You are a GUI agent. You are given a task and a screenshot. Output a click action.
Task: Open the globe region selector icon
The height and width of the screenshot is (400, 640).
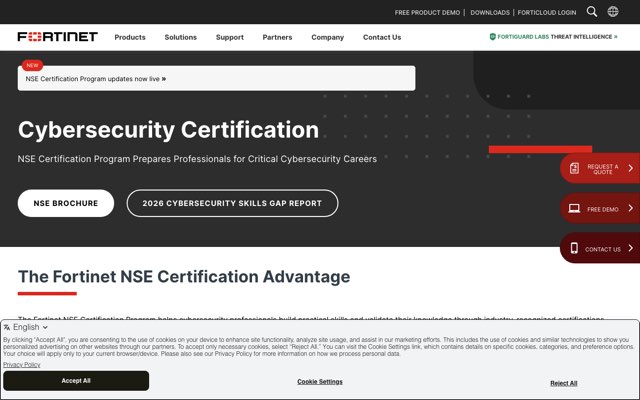[613, 11]
